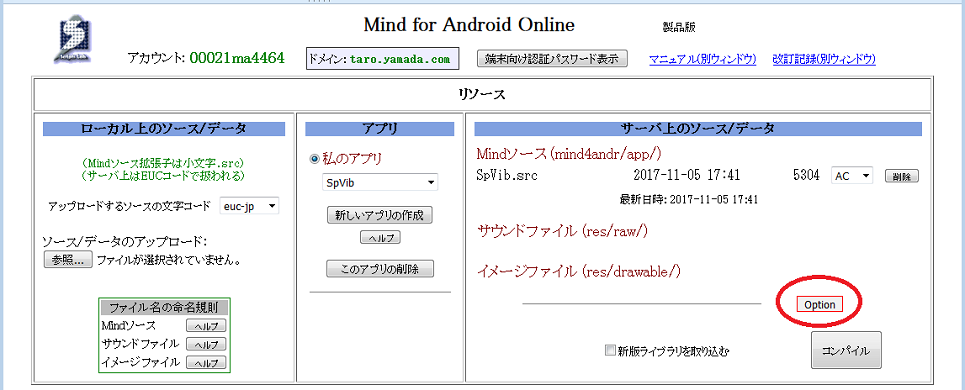This screenshot has width=965, height=390.
Task: Toggle 新版ライブラリを取り込む checkbox
Action: 610,351
